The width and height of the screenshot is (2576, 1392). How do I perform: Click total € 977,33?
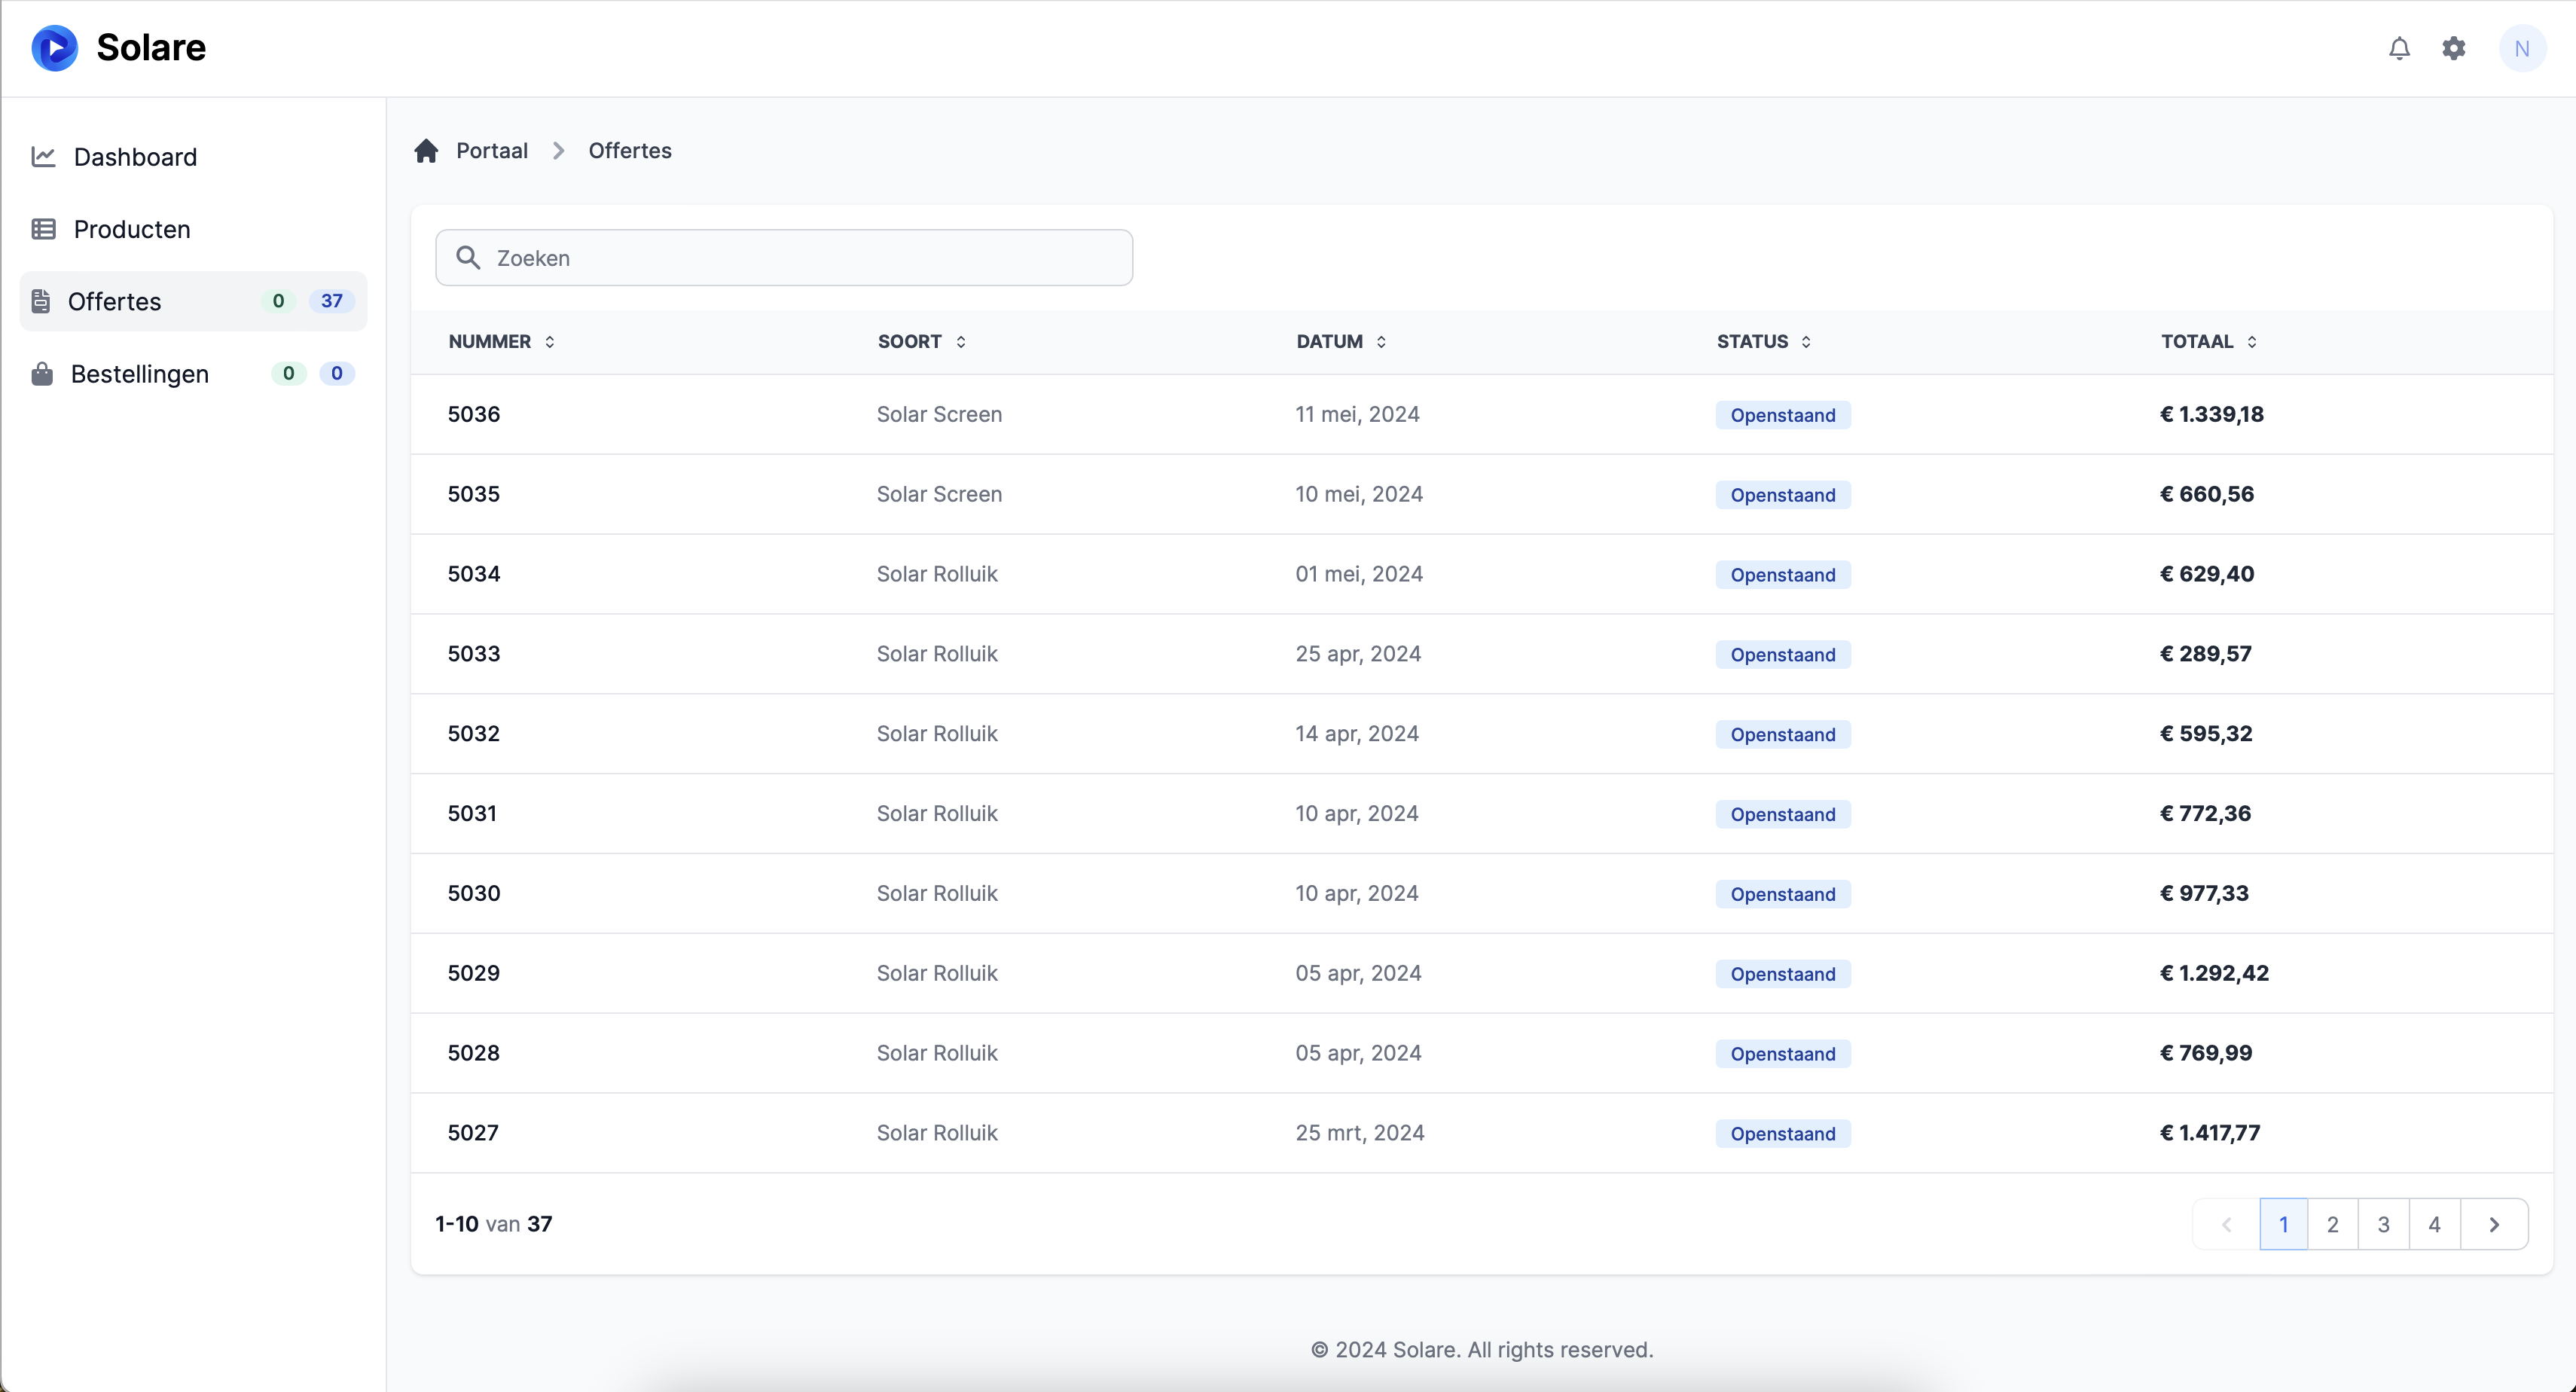2204,894
